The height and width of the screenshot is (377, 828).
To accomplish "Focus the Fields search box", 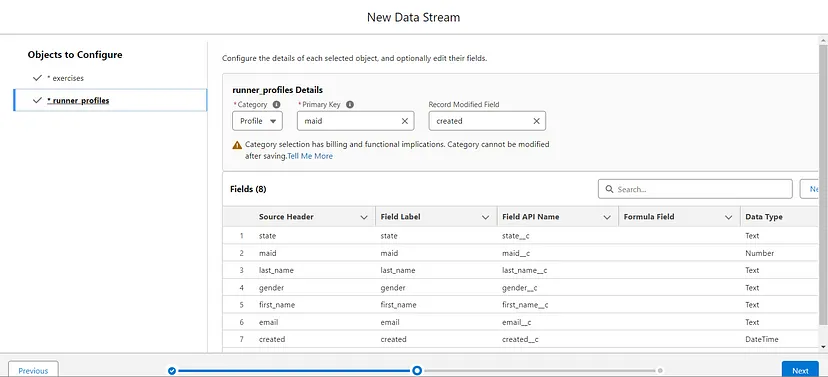I will point(695,189).
